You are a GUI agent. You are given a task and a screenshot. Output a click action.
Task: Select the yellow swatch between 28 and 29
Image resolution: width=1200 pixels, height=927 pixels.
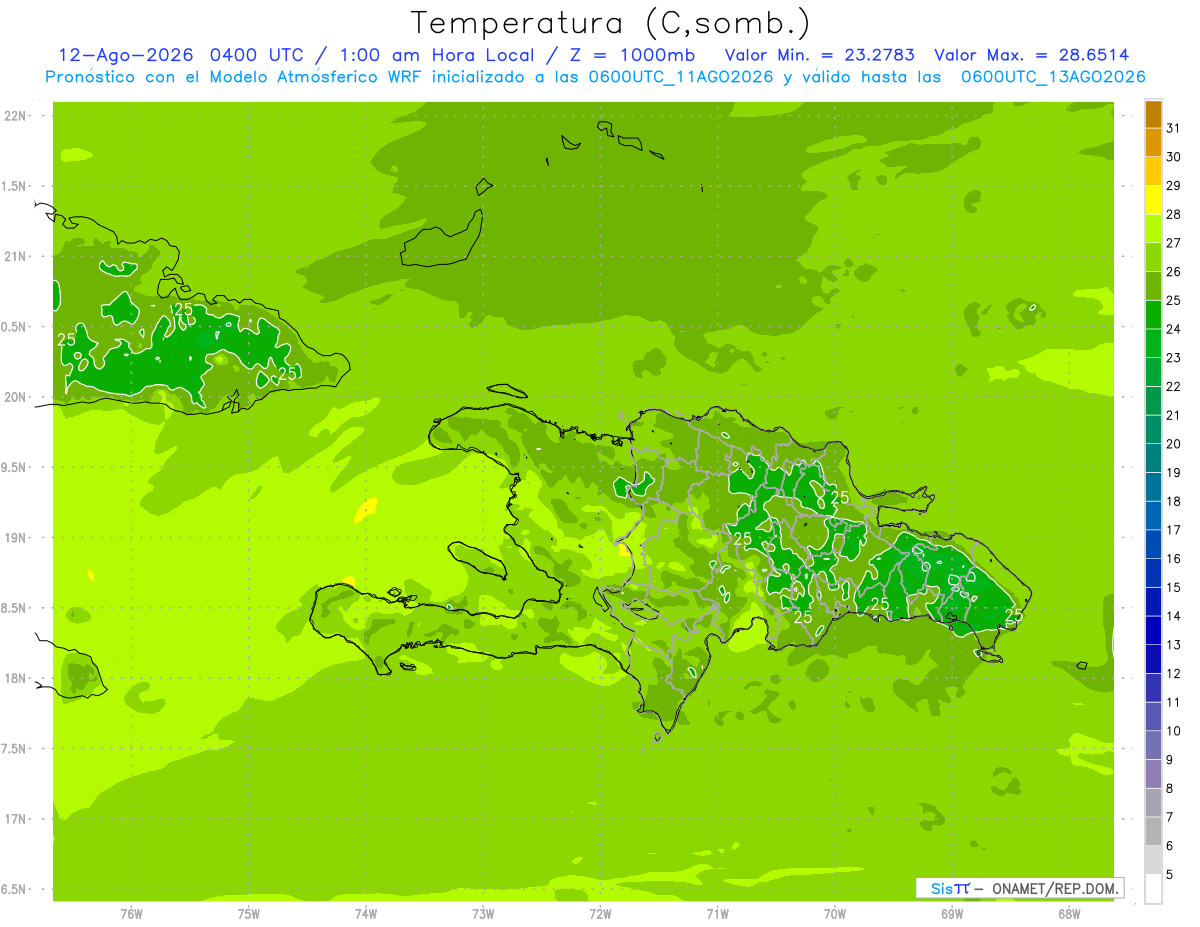pos(1153,200)
